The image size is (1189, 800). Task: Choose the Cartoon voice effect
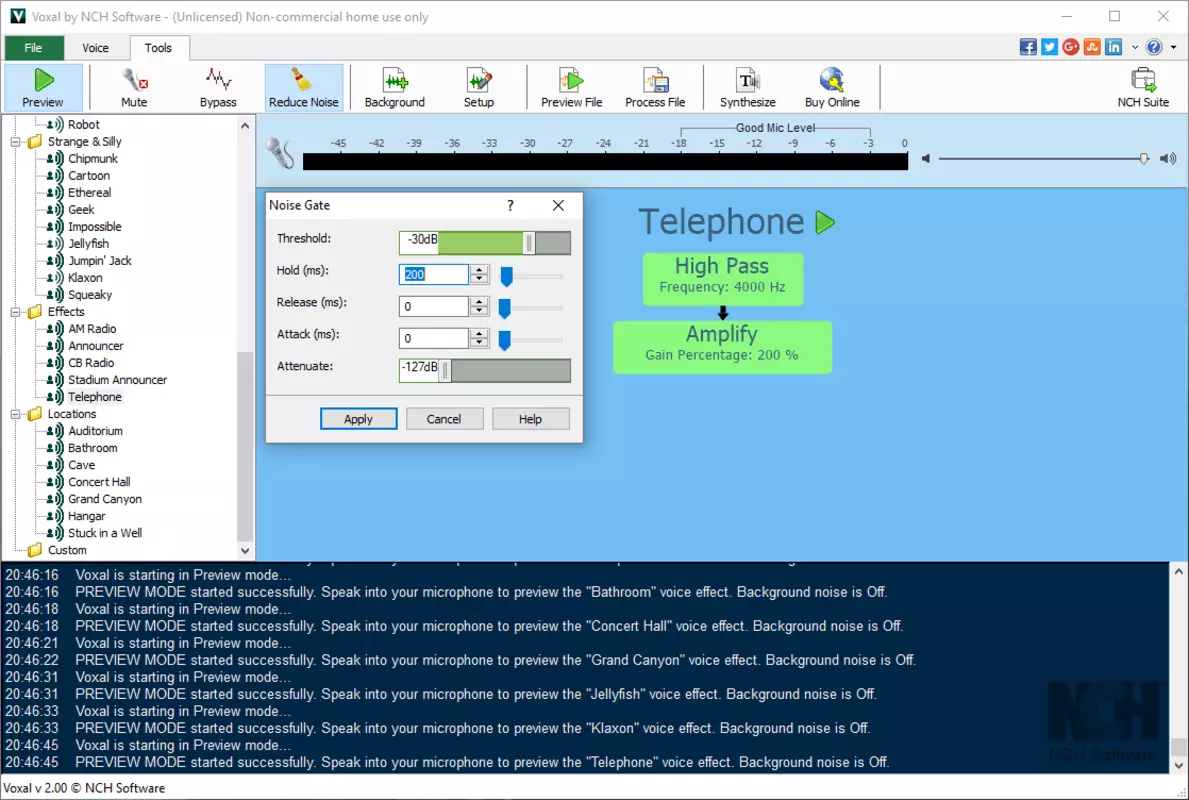tap(89, 175)
